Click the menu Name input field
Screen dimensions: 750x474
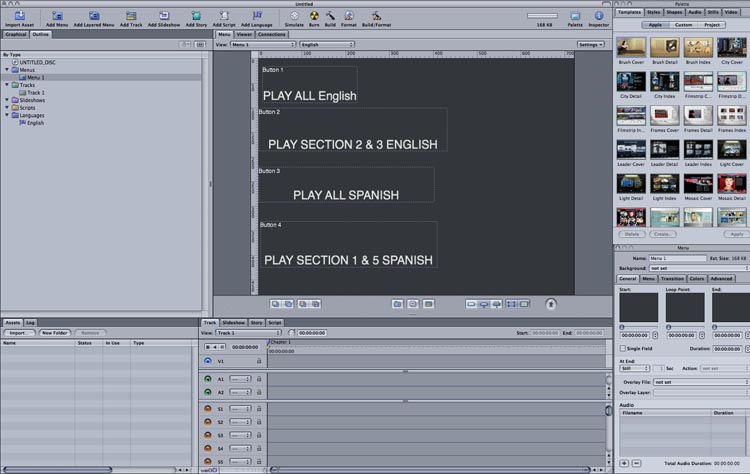[x=677, y=258]
